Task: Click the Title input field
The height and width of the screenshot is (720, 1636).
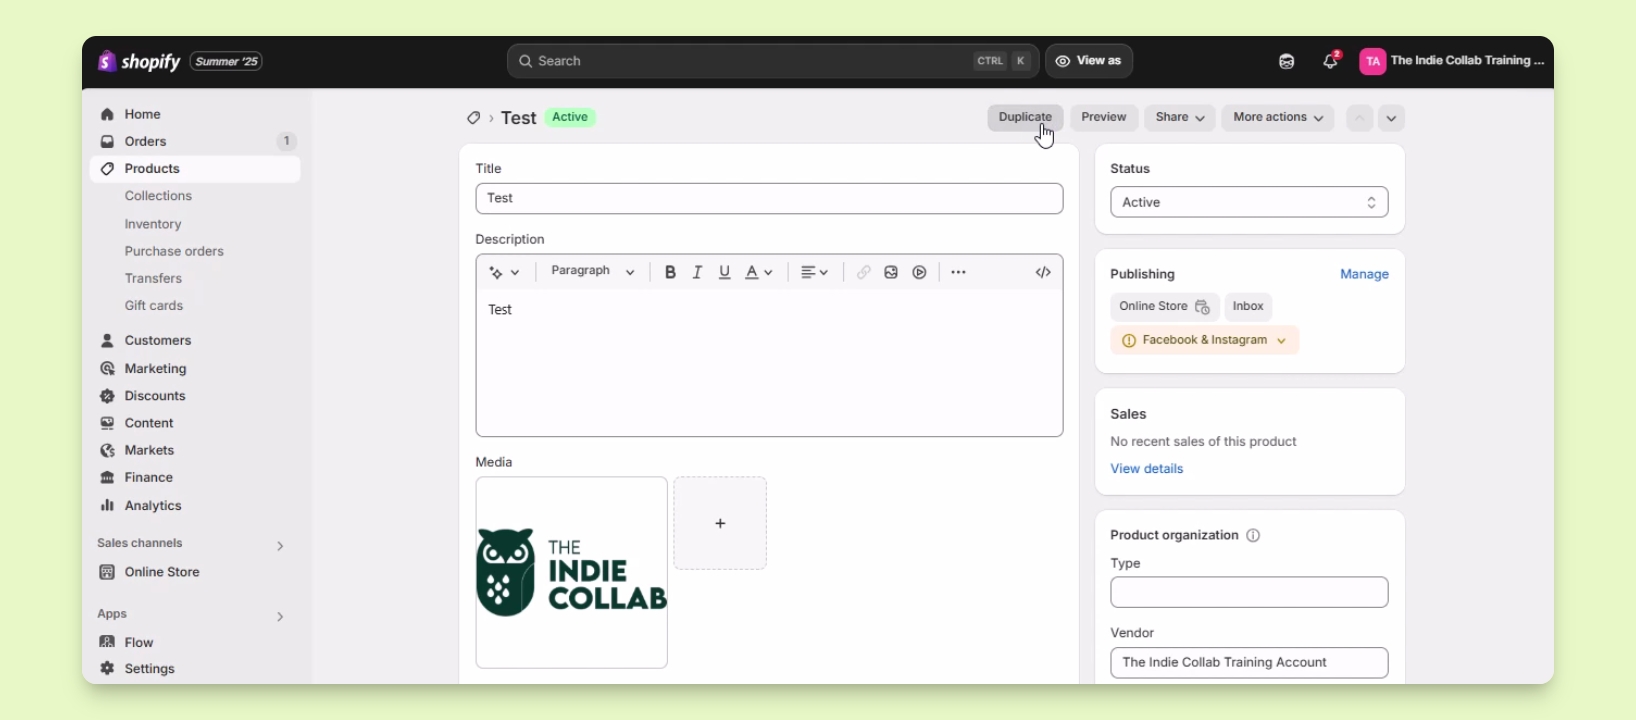Action: pyautogui.click(x=769, y=198)
